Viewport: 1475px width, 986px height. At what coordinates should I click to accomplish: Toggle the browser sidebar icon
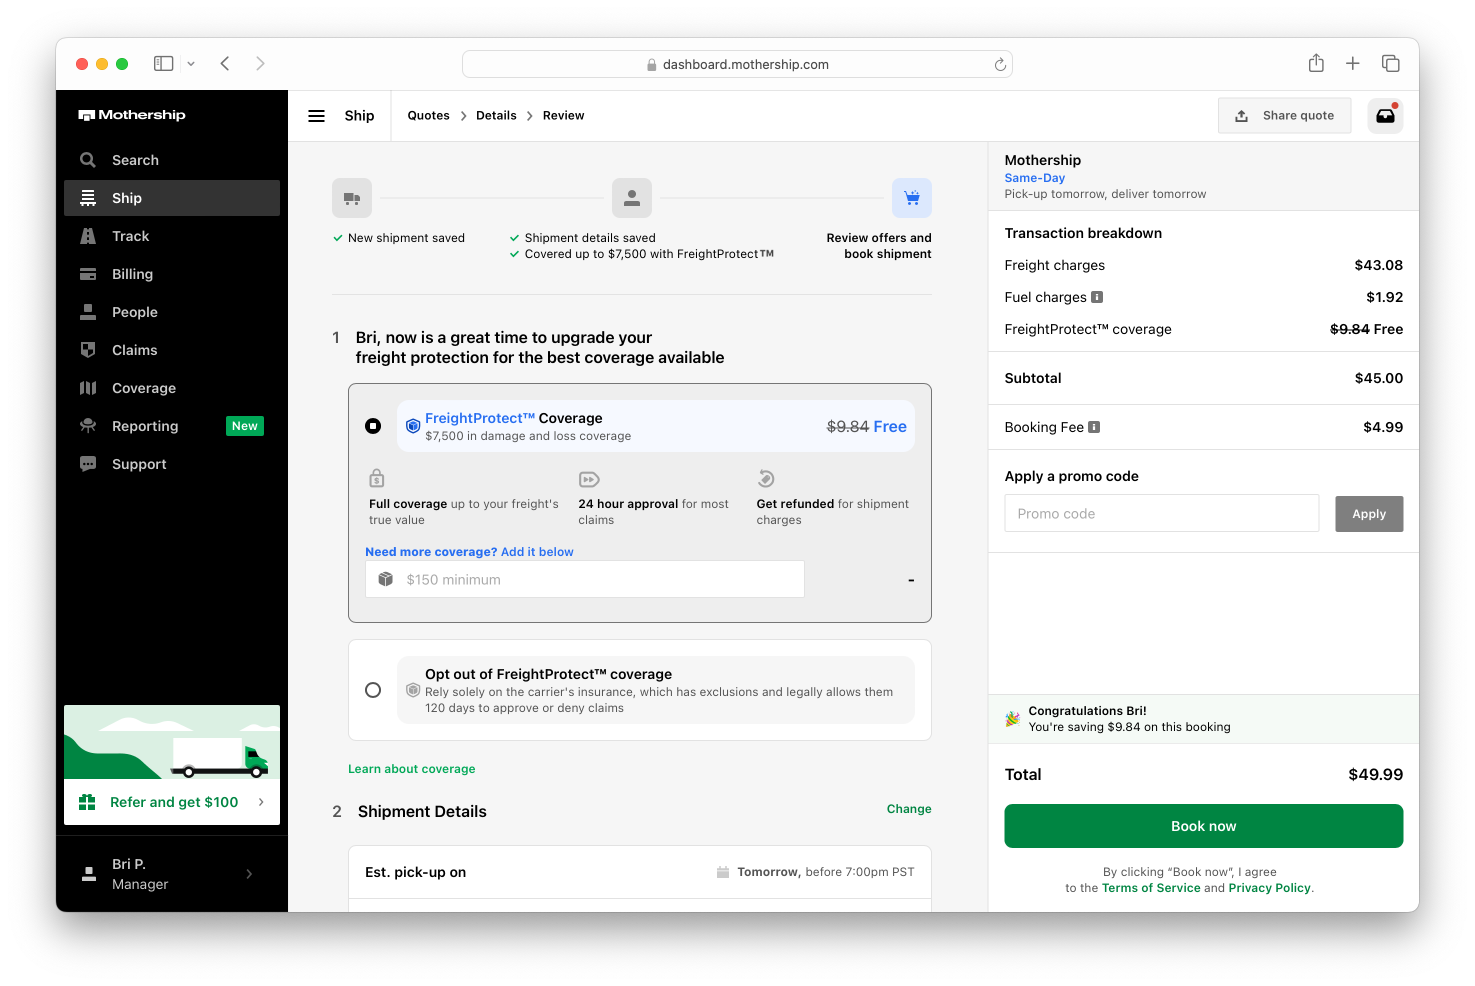coord(163,63)
